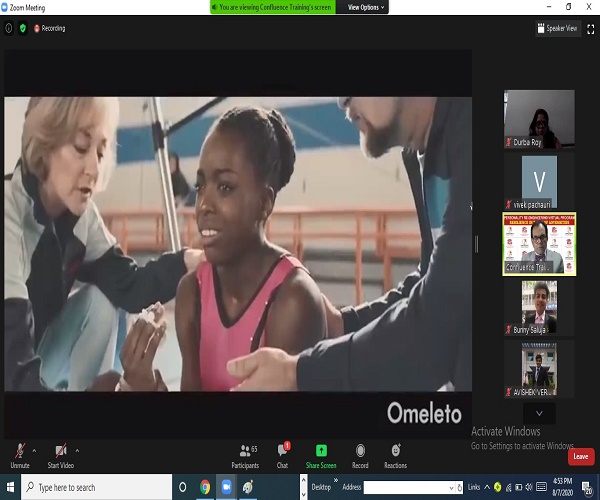Select Durba Roy's video thumbnail
The height and width of the screenshot is (500, 600).
point(539,119)
